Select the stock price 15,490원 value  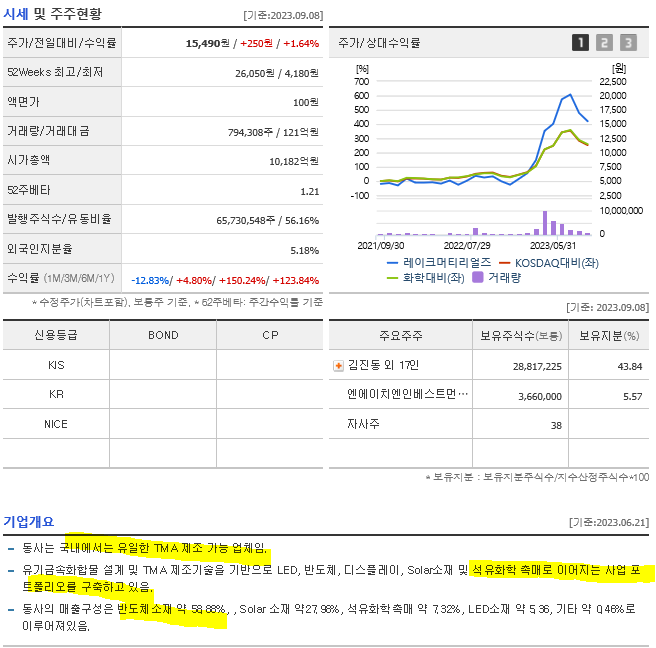coord(208,44)
